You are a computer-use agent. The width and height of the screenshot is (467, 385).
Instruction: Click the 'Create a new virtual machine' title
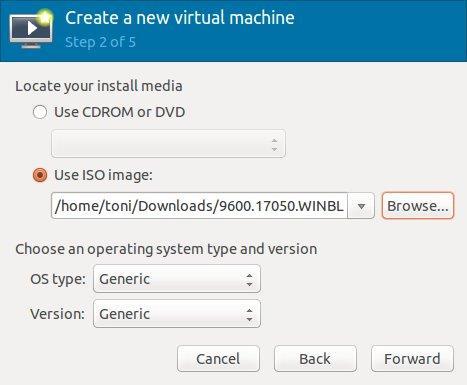pos(180,18)
